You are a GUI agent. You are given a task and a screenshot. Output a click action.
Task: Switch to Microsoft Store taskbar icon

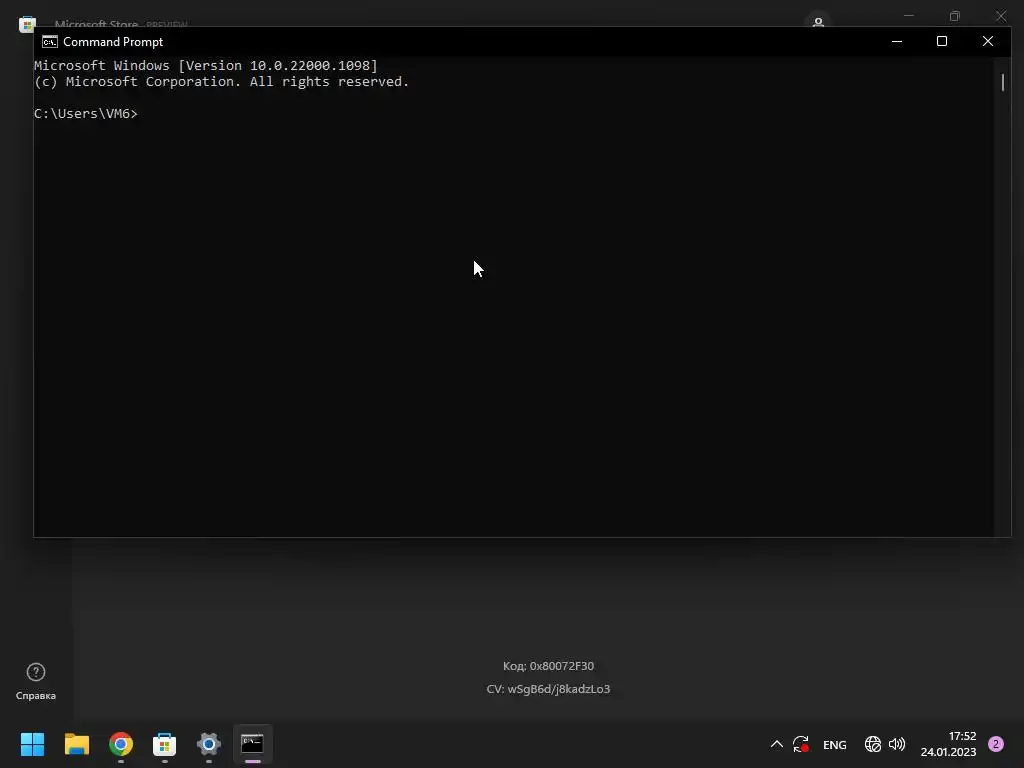(165, 744)
